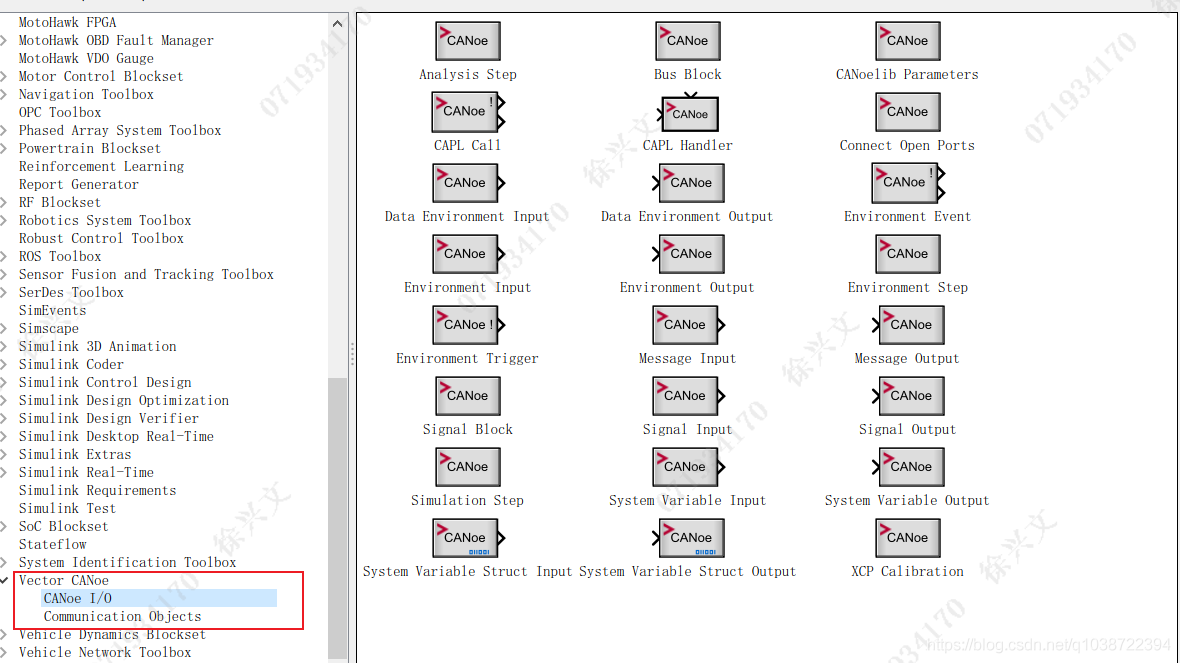The width and height of the screenshot is (1180, 663).
Task: Expand the Robotics System Toolbox node
Action: 5,220
